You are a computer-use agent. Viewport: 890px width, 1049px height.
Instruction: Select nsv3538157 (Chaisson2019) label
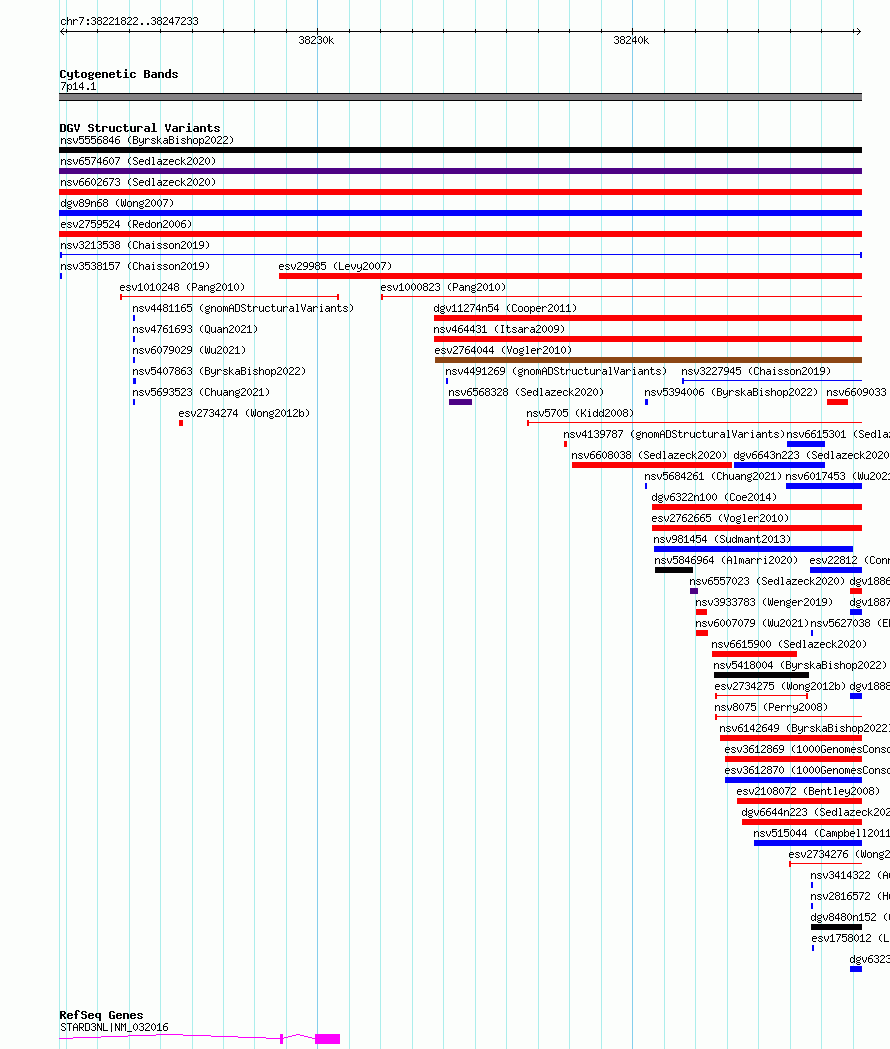(x=135, y=266)
